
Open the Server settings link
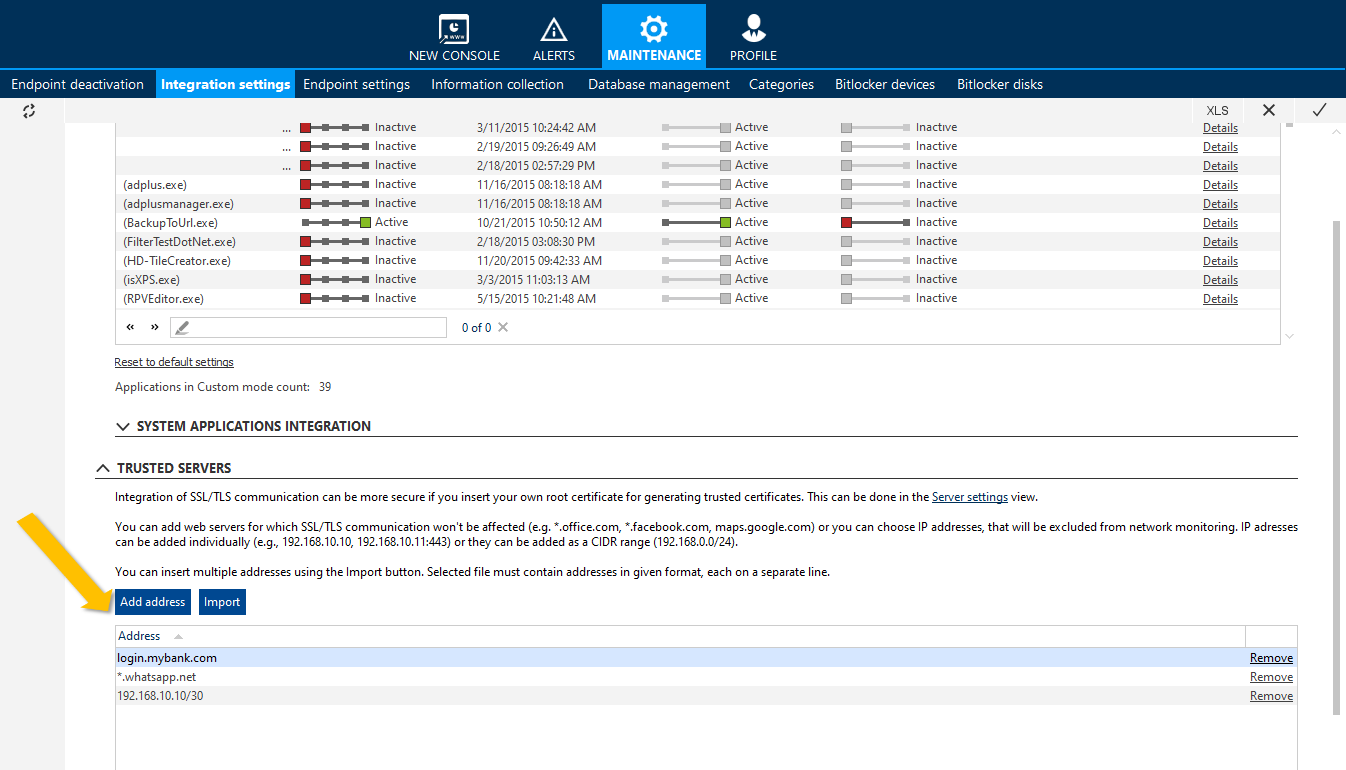click(x=969, y=496)
